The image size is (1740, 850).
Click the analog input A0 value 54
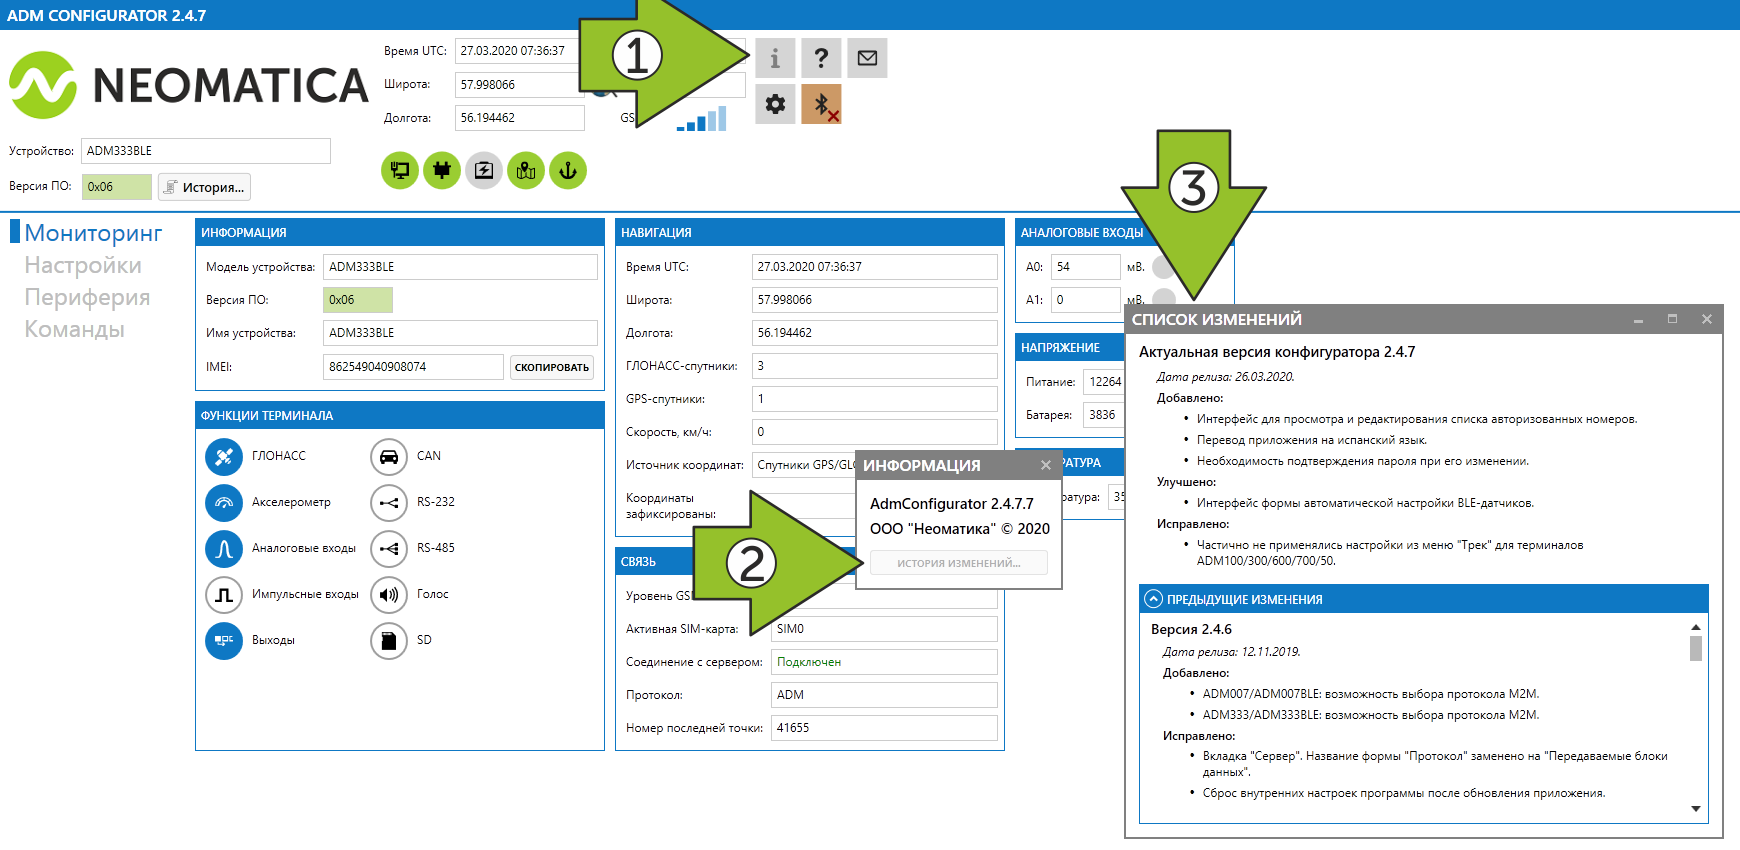(1086, 267)
